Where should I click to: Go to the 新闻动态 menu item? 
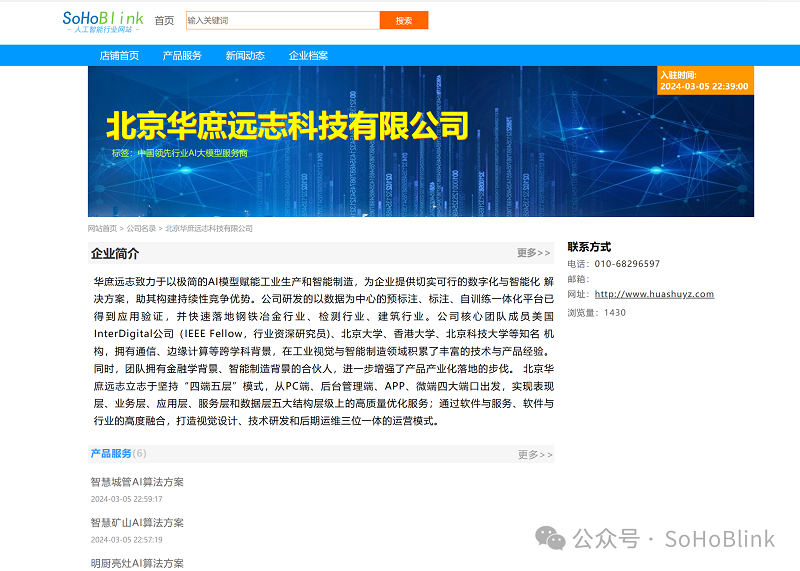point(245,56)
